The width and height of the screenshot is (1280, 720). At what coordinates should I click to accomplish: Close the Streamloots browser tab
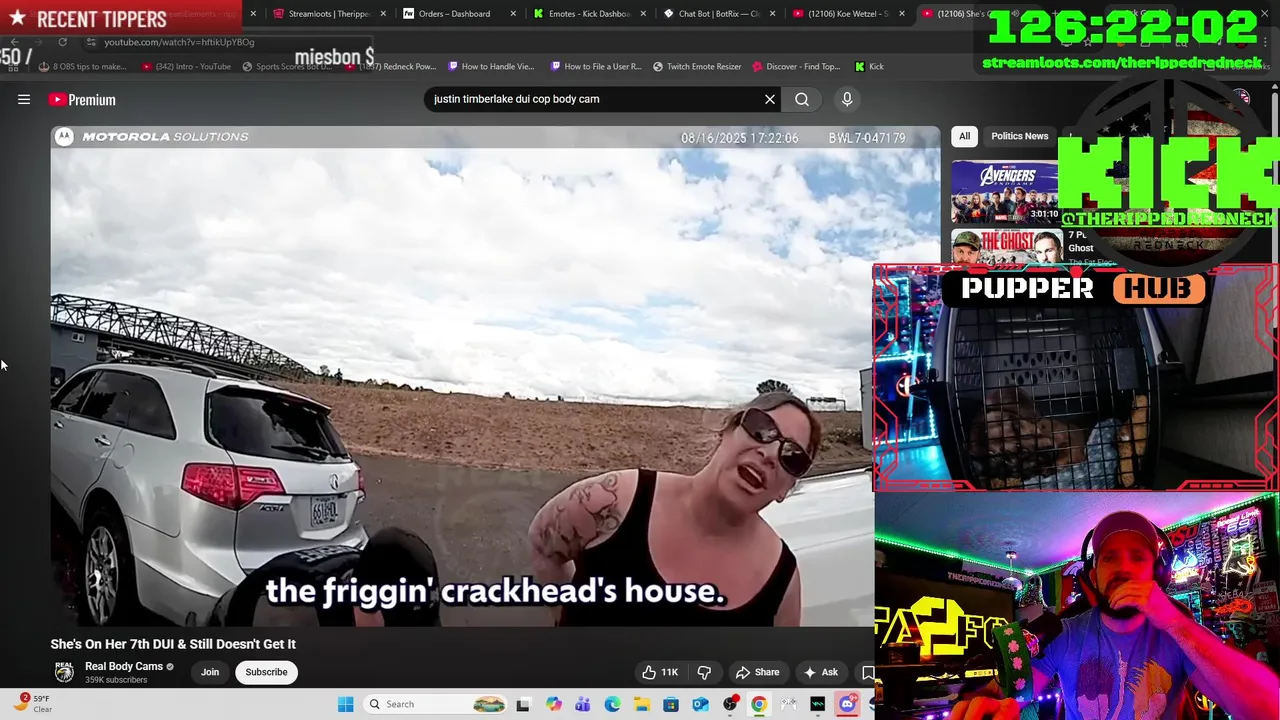click(383, 14)
